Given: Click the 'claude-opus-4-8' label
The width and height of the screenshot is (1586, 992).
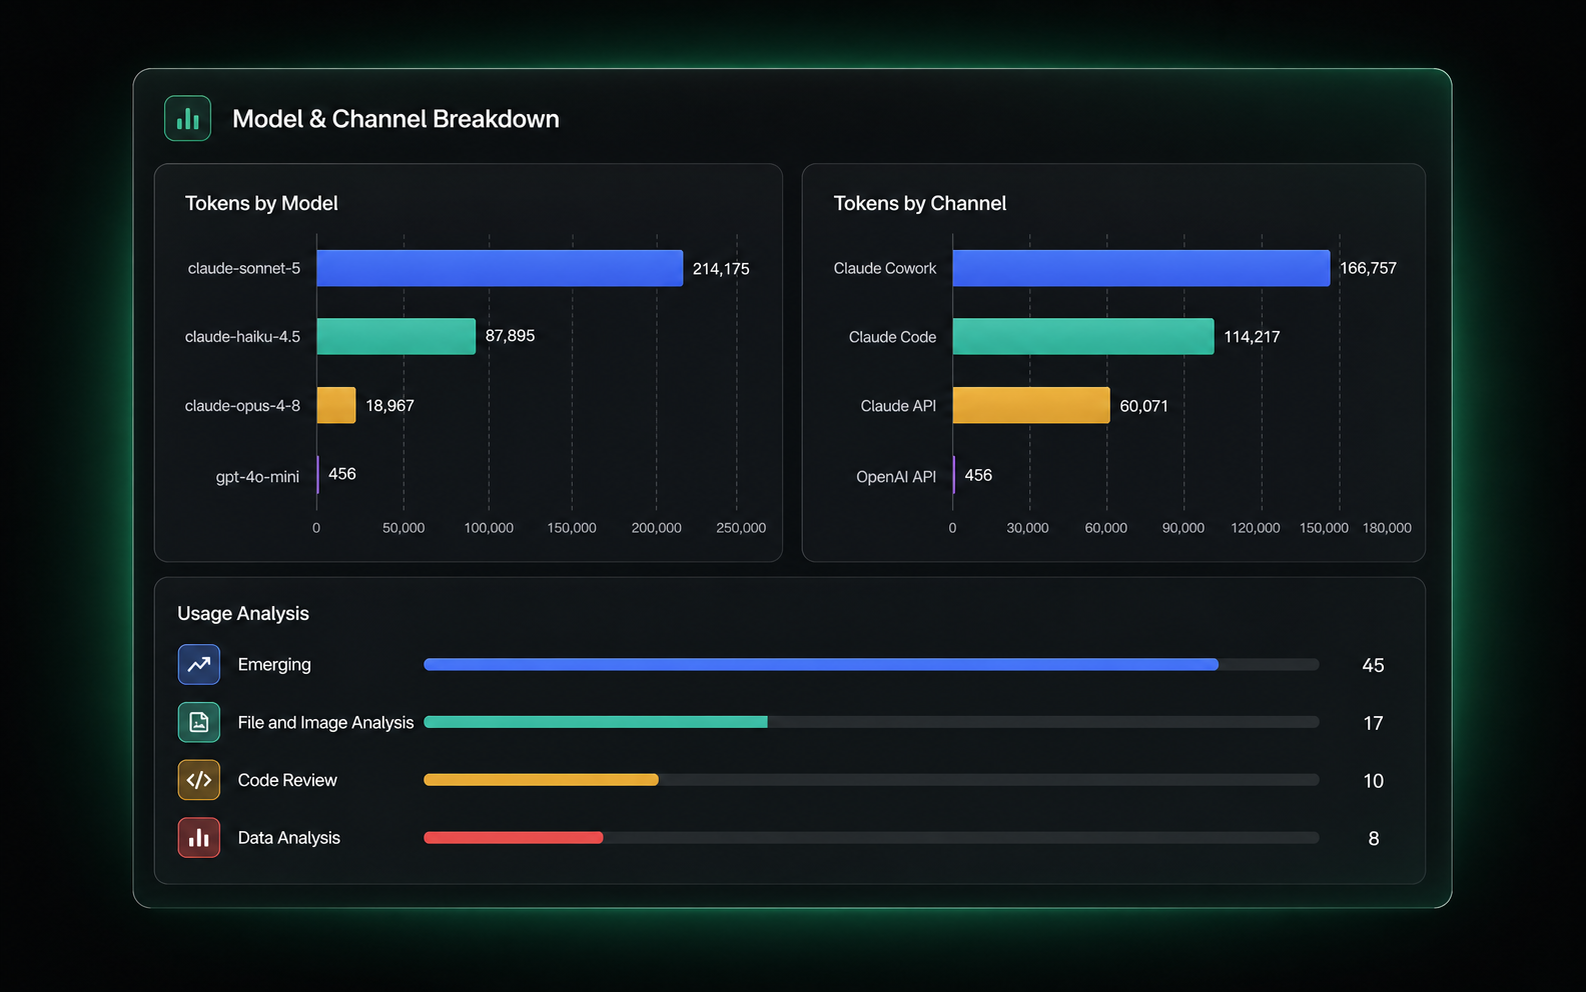Looking at the screenshot, I should (242, 406).
